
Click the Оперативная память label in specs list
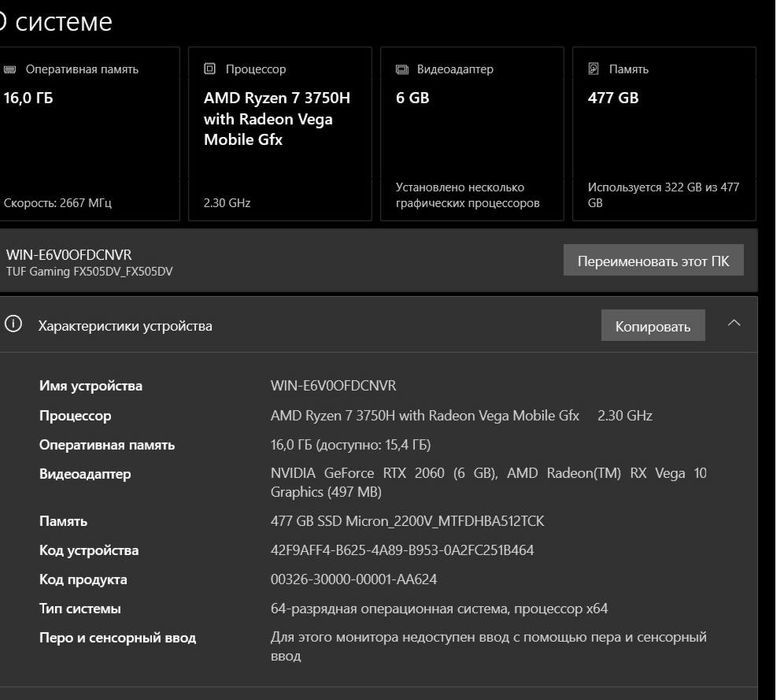(x=107, y=445)
